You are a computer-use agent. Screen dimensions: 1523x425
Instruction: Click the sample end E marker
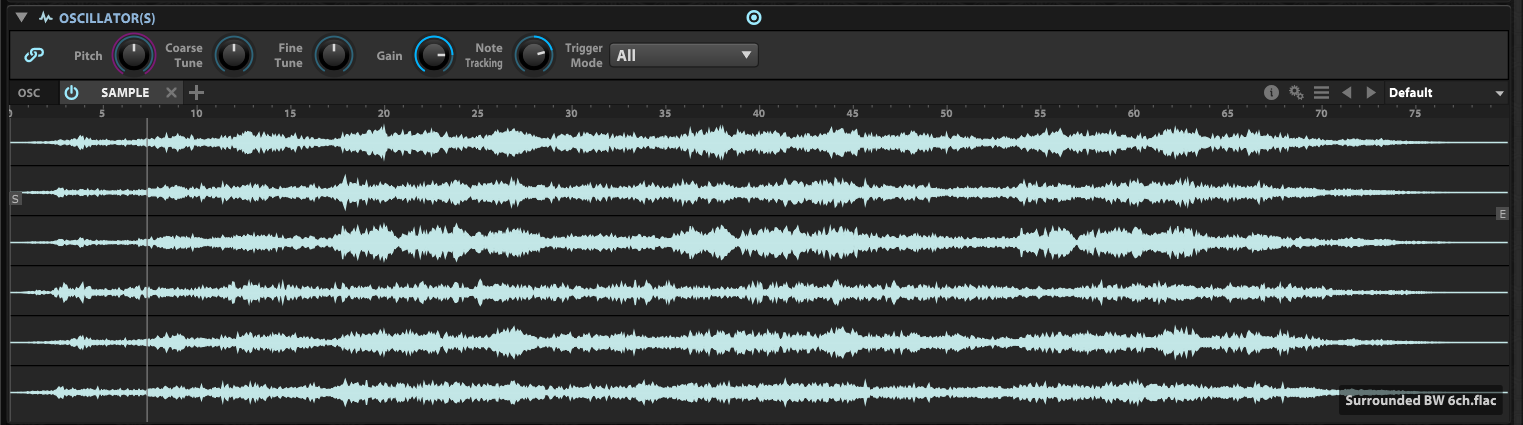[1502, 213]
